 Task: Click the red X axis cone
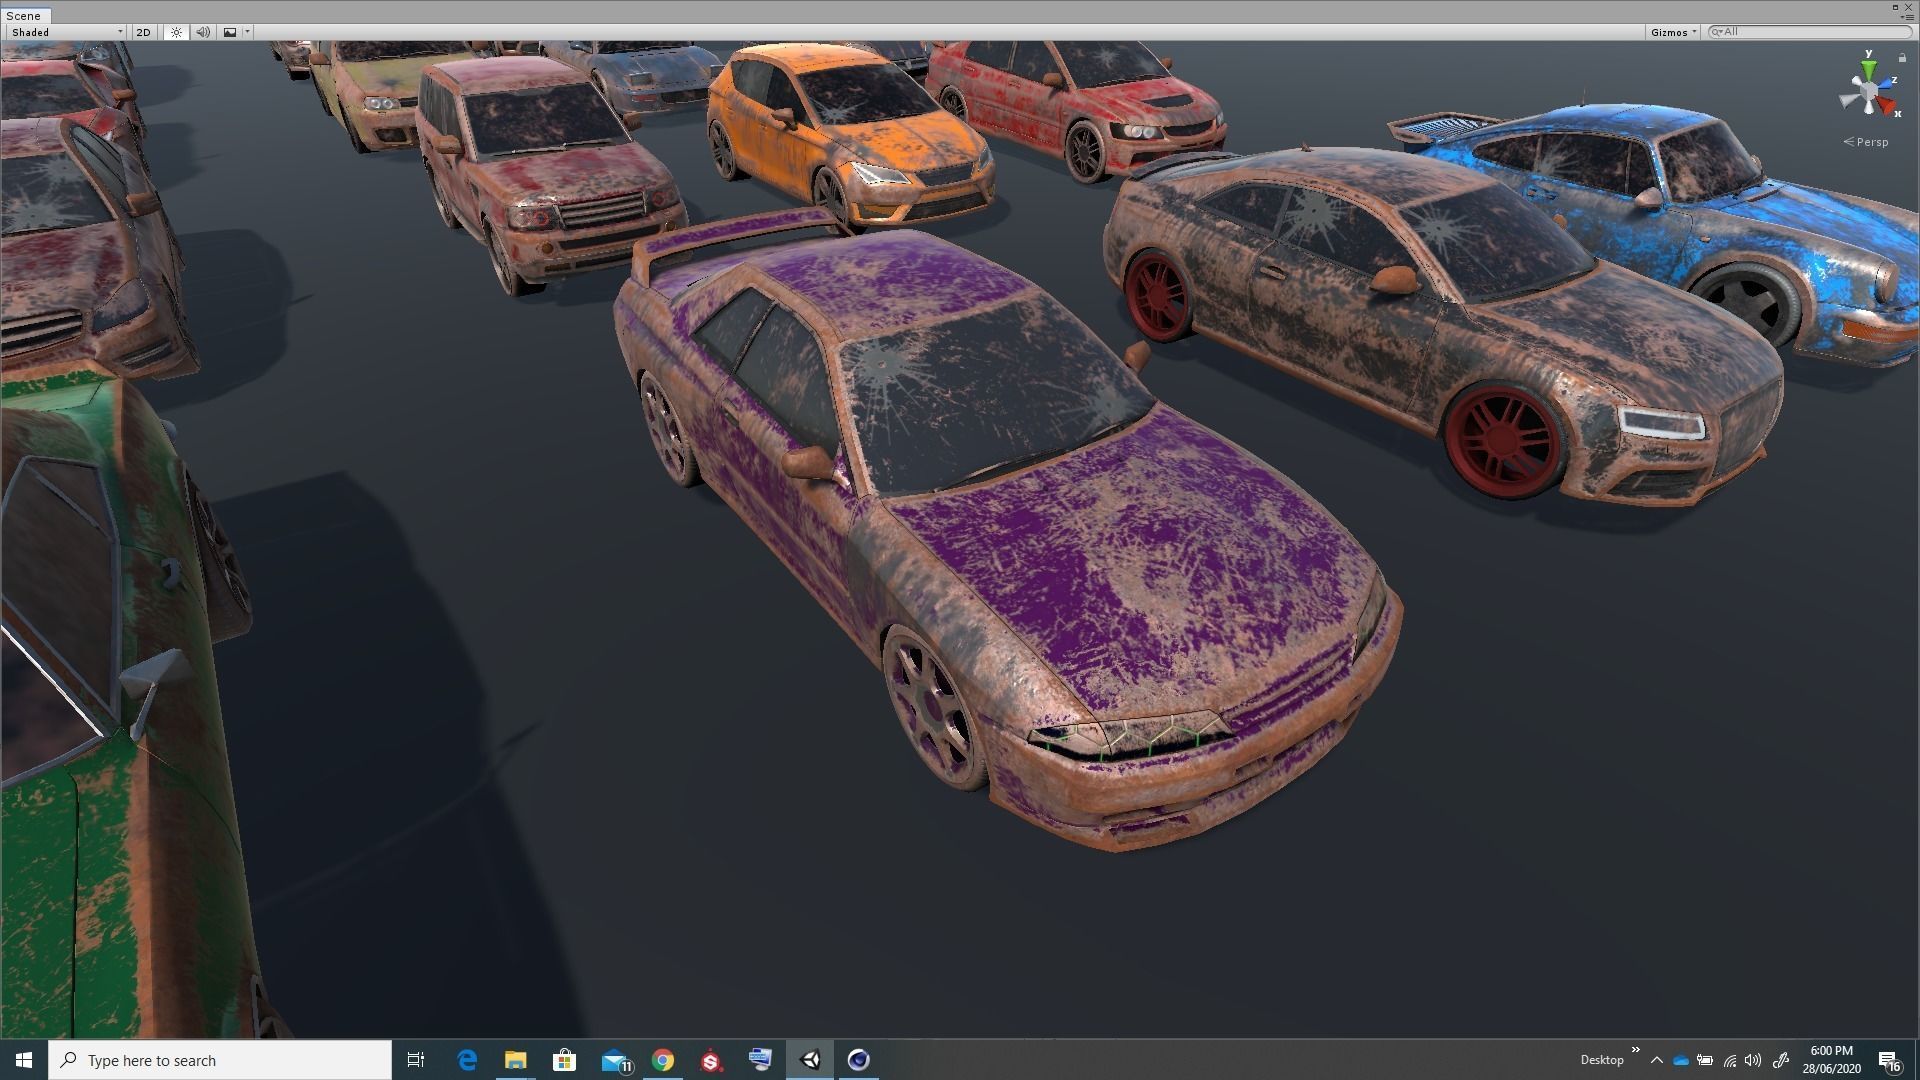1888,105
